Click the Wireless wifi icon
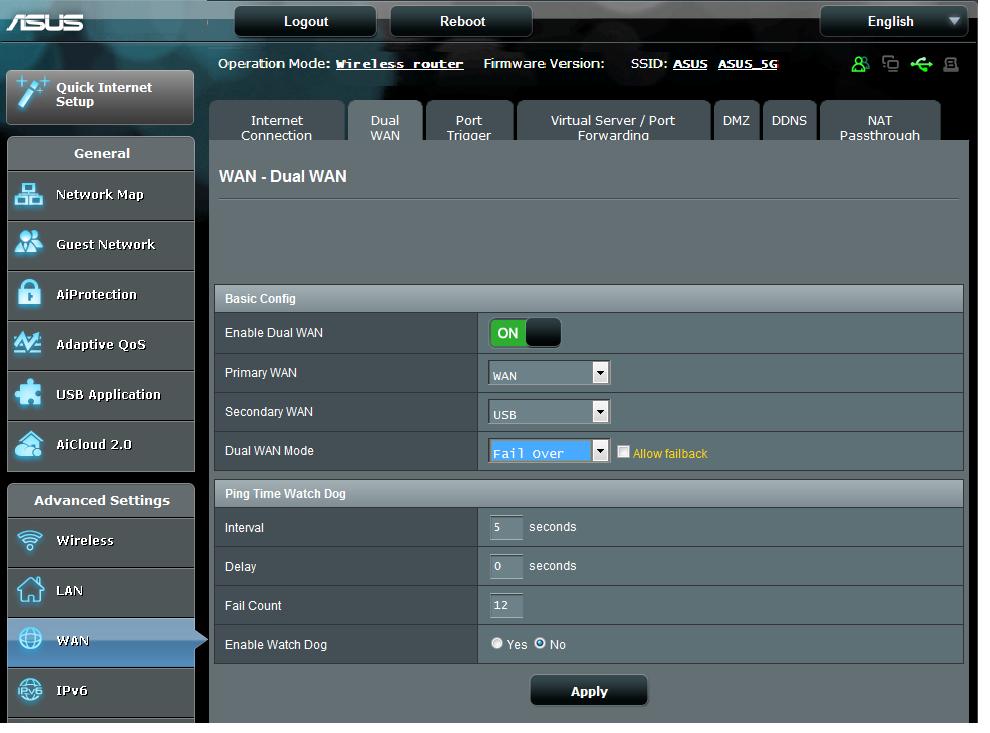990x733 pixels. [30, 540]
